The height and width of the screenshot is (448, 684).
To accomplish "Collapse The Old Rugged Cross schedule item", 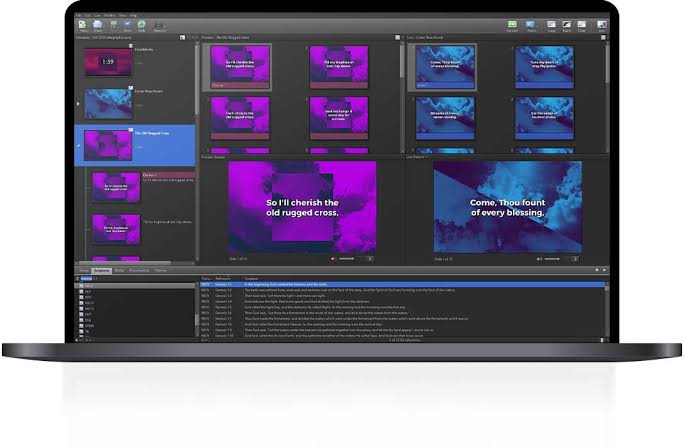I will [79, 145].
